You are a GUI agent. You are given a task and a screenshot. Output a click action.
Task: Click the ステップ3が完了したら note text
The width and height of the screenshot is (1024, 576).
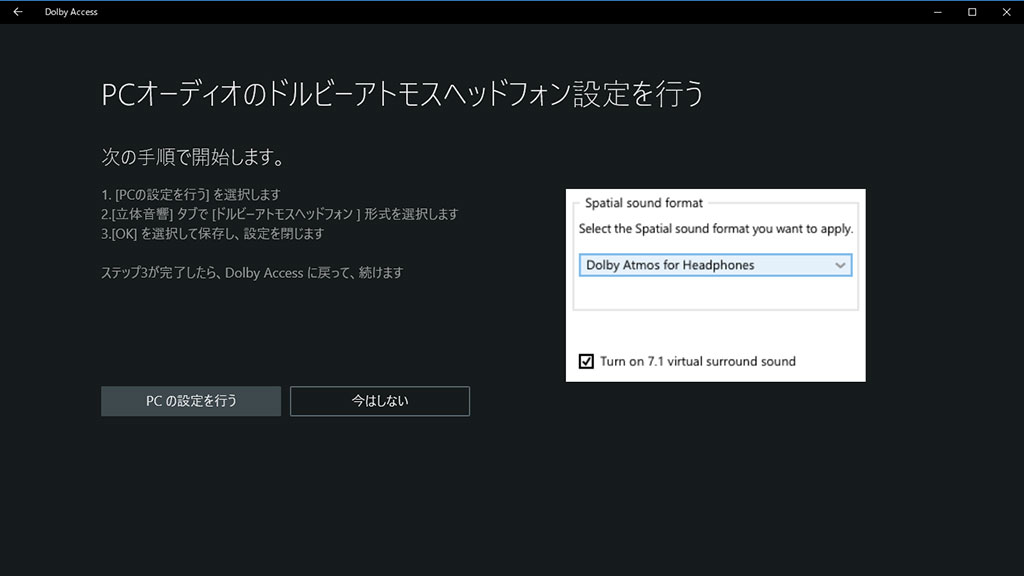[252, 273]
